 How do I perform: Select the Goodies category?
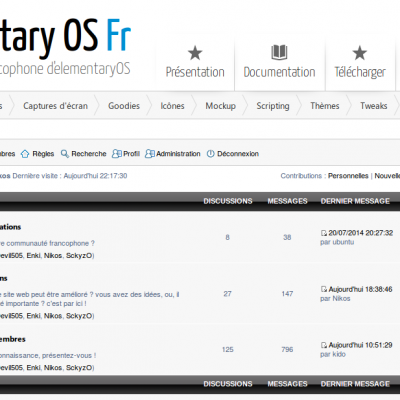(x=124, y=106)
